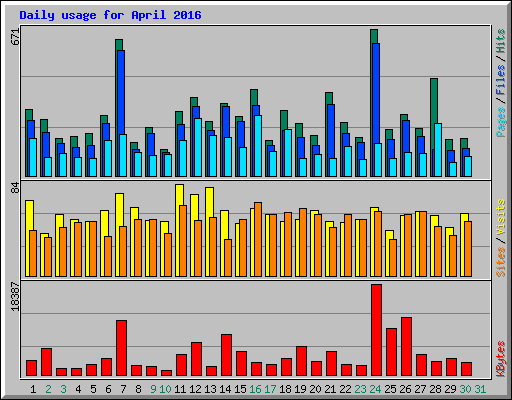Image resolution: width=512 pixels, height=400 pixels.
Task: Click the red KBytes bar for day 14
Action: click(x=227, y=355)
